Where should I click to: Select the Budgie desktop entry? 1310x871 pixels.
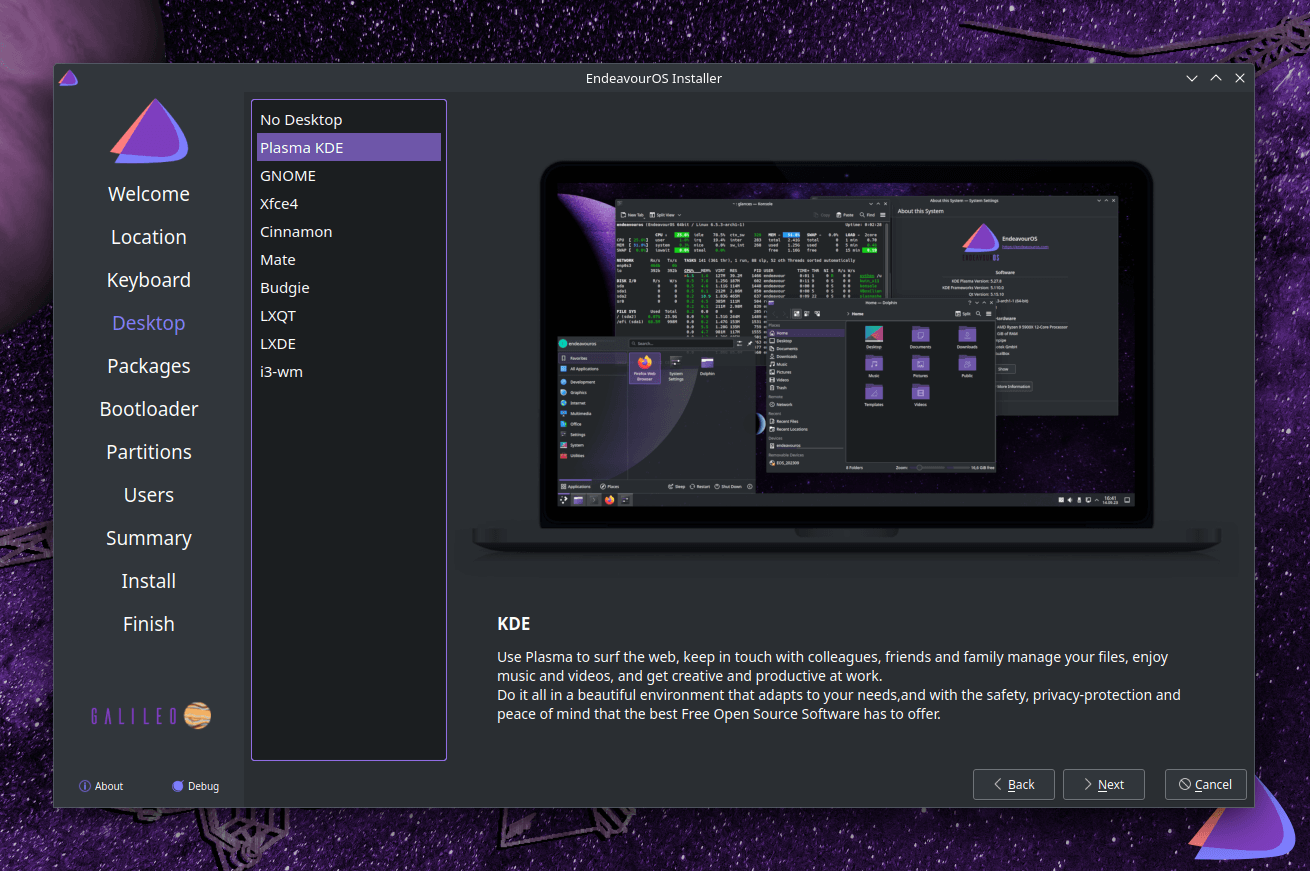click(x=284, y=287)
